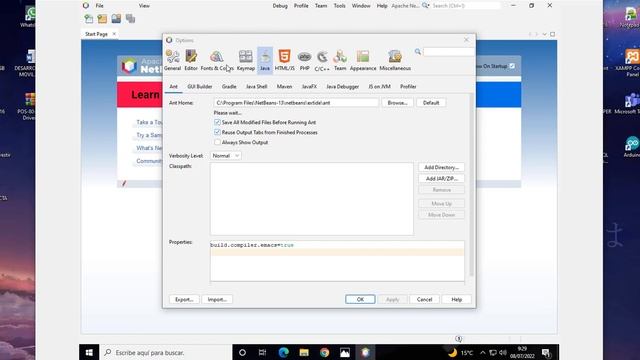
Task: Click the Help button in Options
Action: pyautogui.click(x=456, y=299)
